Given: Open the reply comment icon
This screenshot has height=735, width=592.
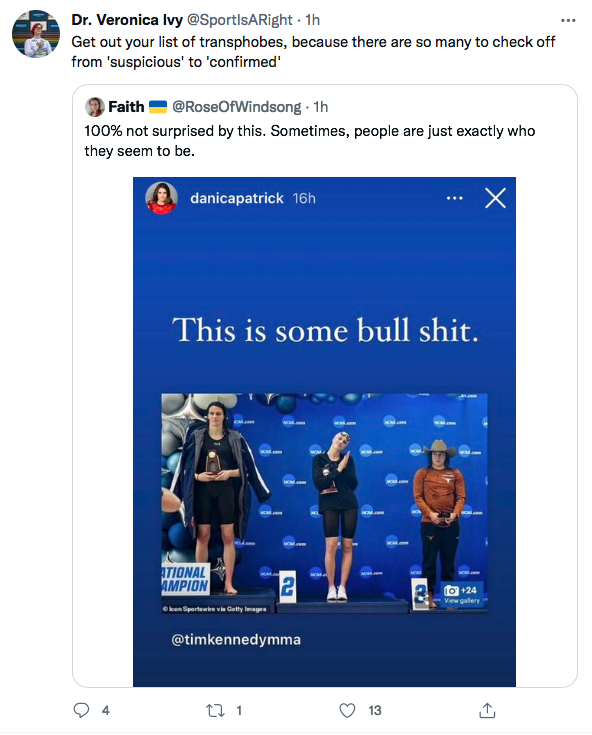Looking at the screenshot, I should pyautogui.click(x=81, y=710).
